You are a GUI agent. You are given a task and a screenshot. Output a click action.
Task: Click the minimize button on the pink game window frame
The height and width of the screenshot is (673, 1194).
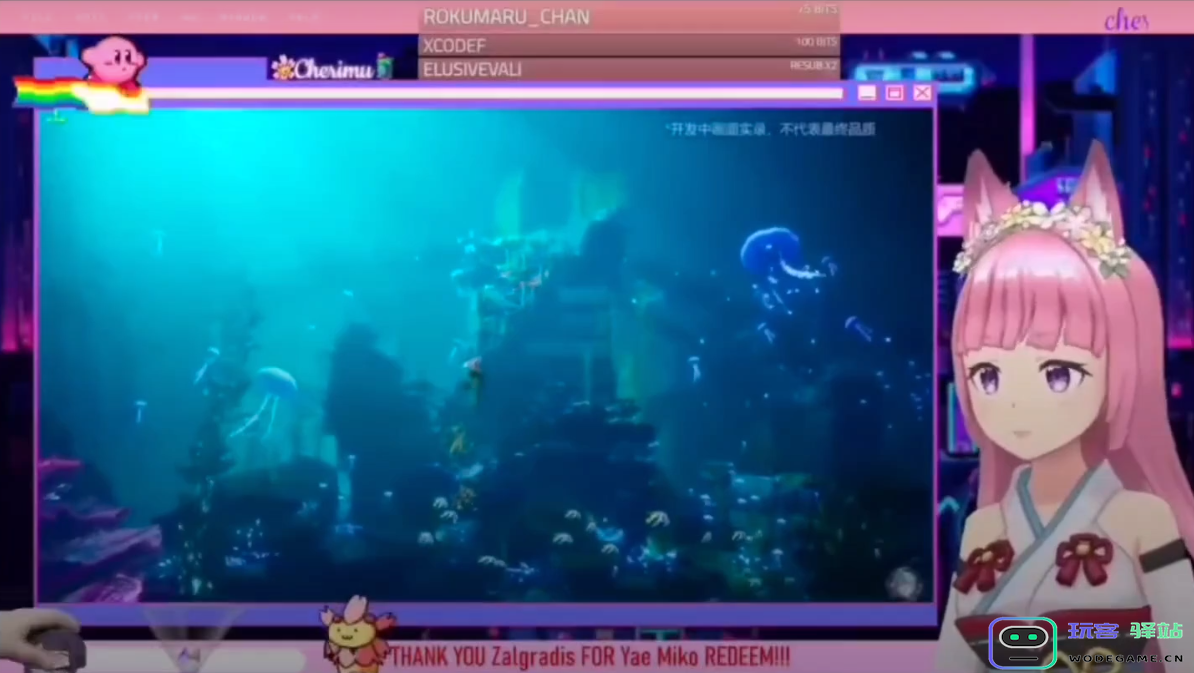point(867,93)
